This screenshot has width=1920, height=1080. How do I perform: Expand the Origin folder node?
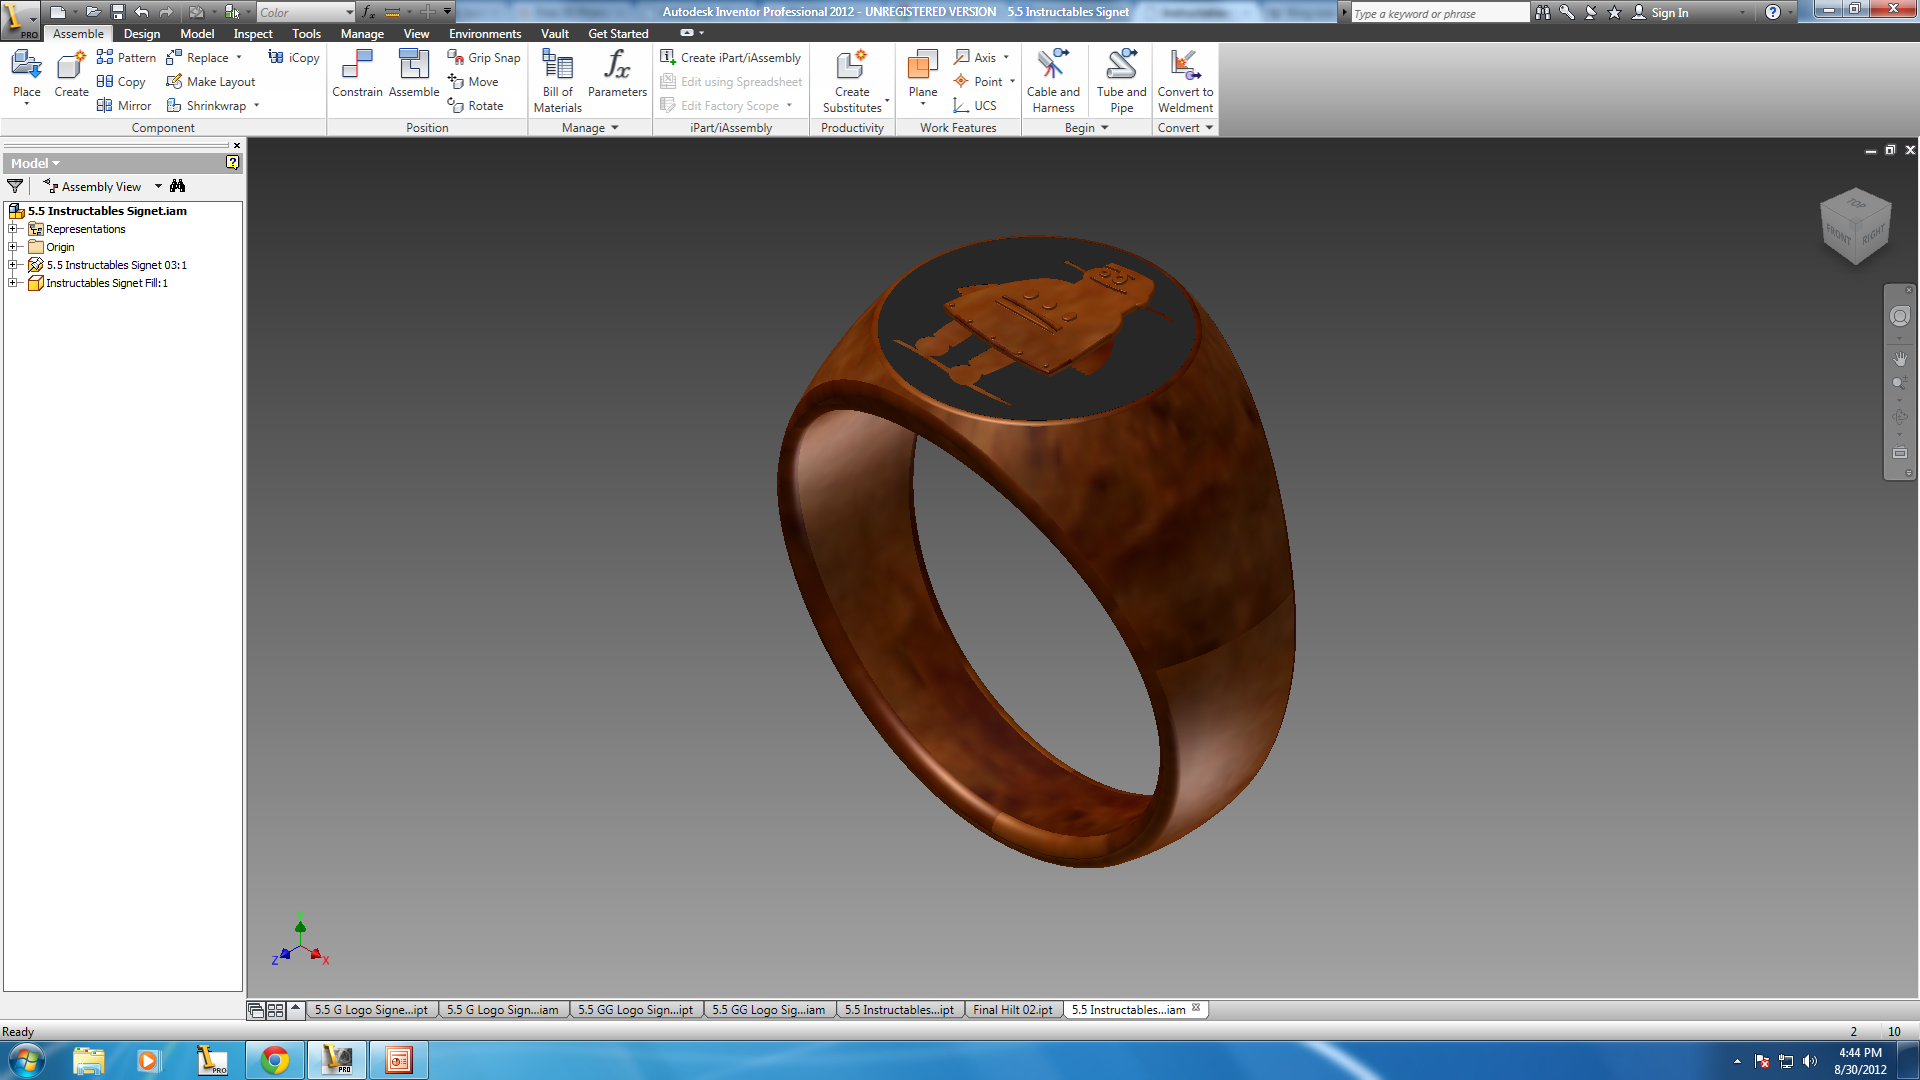click(13, 247)
